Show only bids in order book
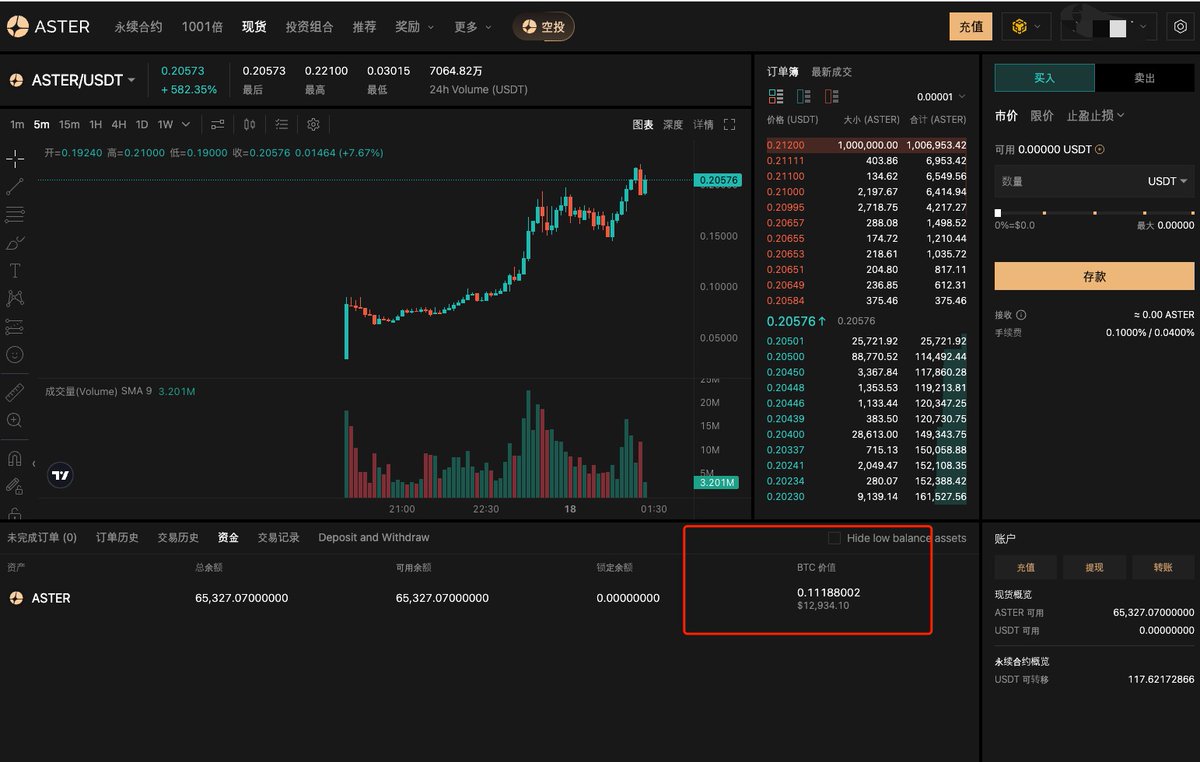The image size is (1200, 762). [x=804, y=96]
